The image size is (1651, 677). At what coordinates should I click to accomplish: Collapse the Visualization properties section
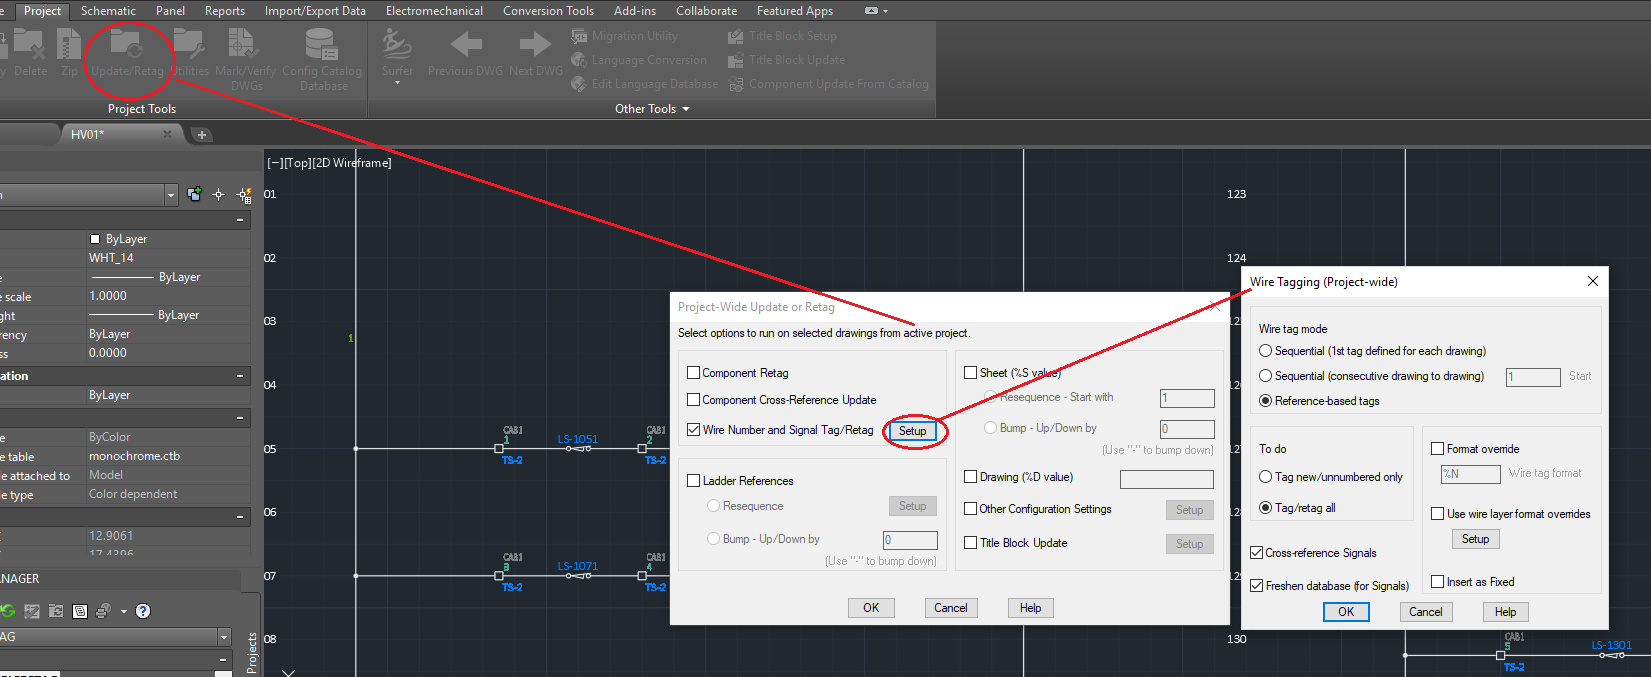240,376
